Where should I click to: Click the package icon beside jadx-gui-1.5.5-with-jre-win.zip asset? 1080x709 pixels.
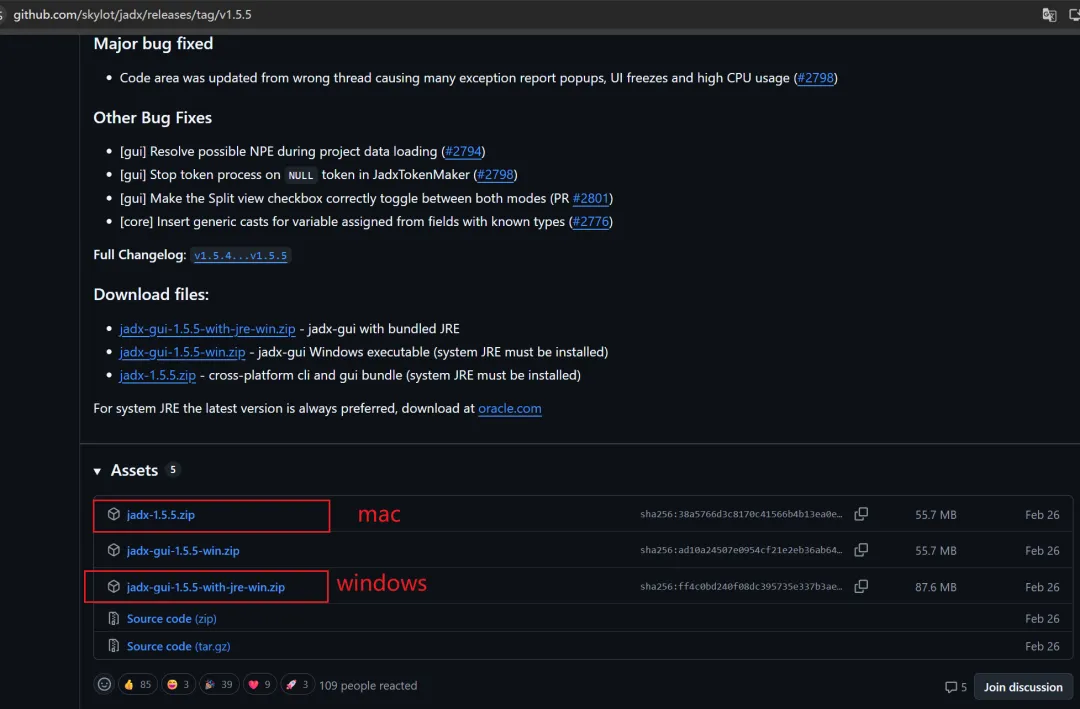(114, 586)
